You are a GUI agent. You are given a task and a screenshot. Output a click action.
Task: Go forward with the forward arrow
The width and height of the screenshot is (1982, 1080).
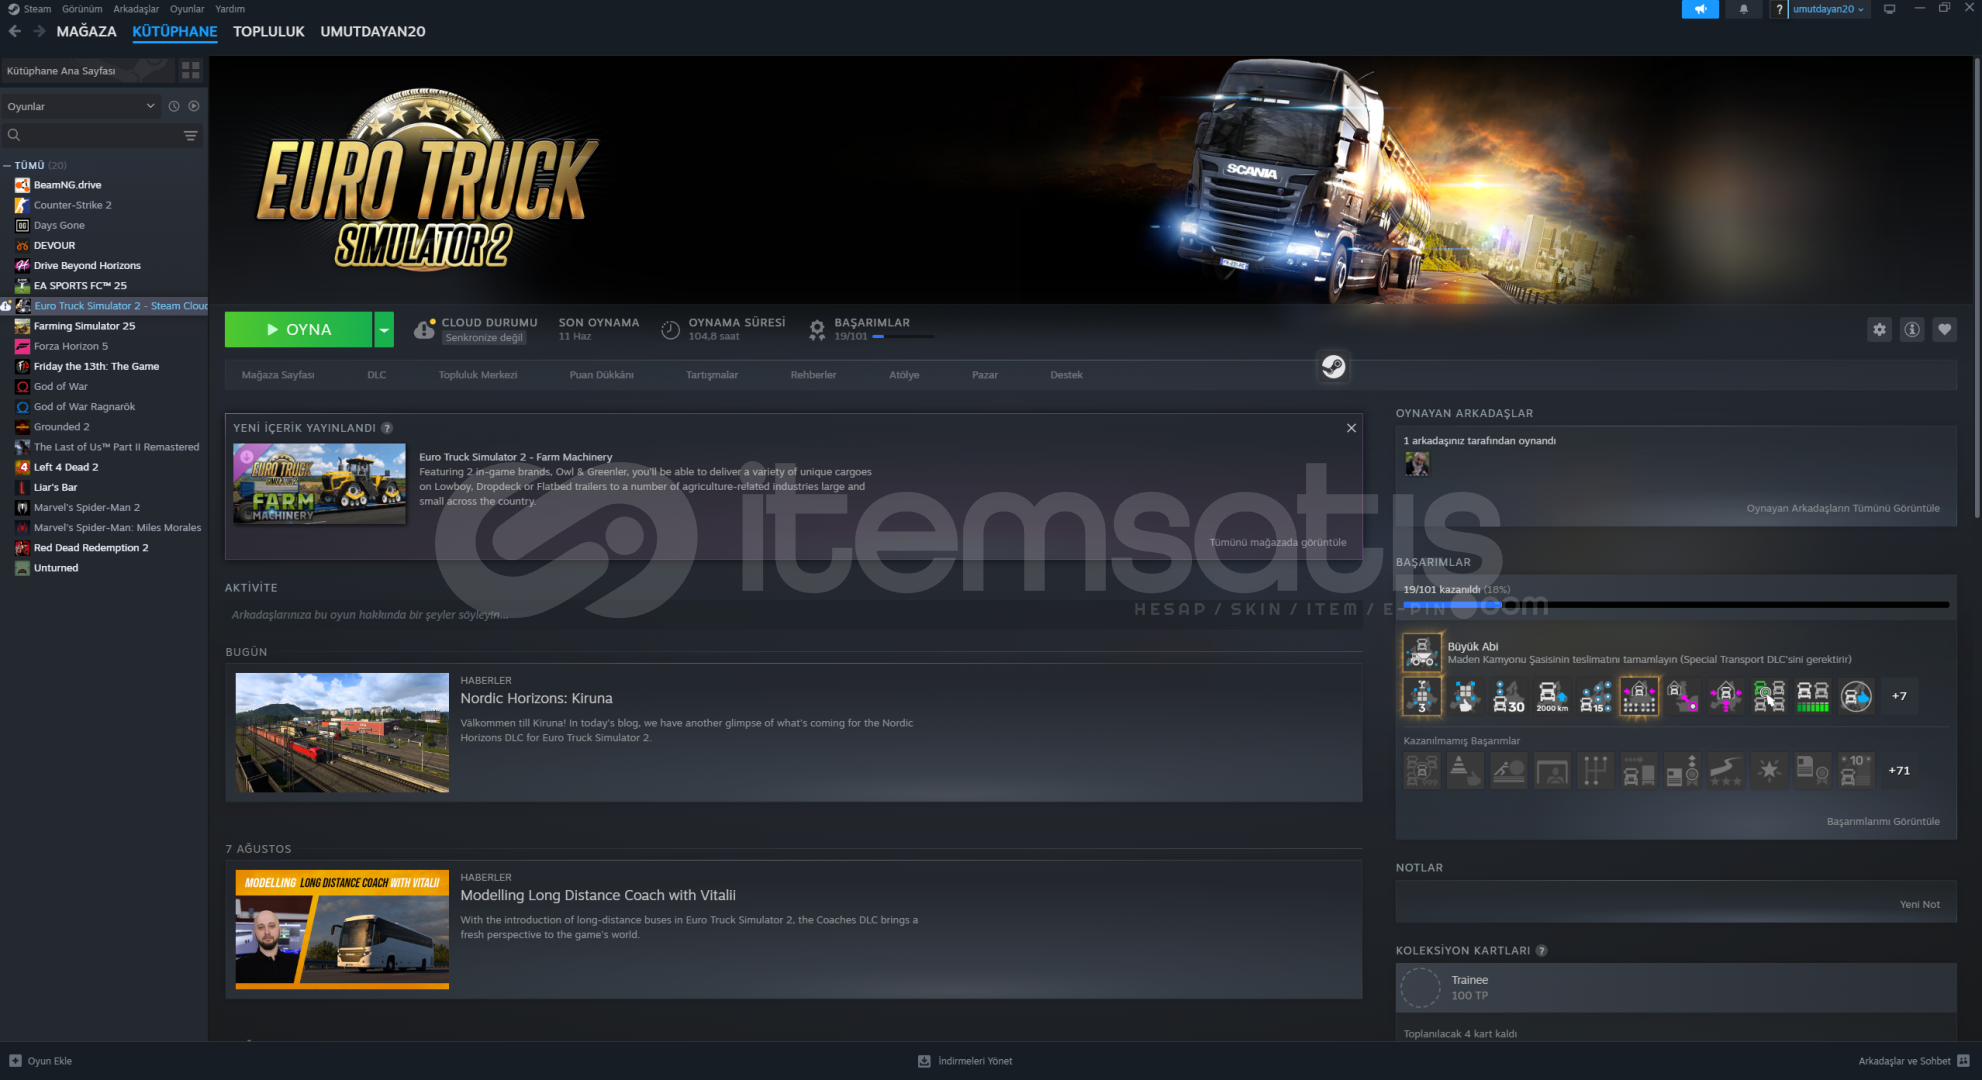click(39, 31)
